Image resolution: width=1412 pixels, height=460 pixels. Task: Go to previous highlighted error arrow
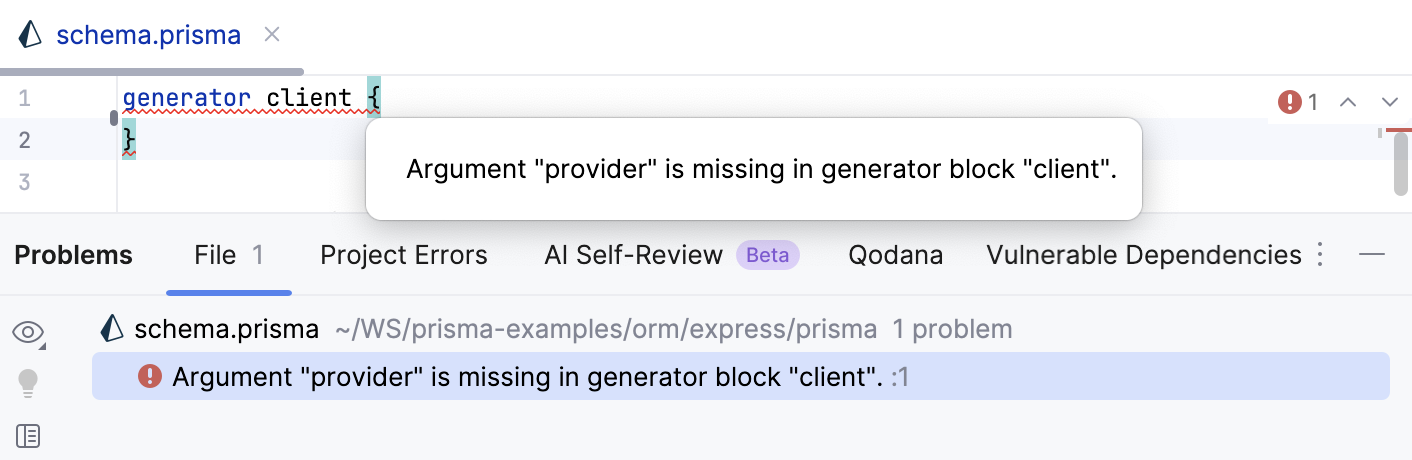click(1348, 102)
